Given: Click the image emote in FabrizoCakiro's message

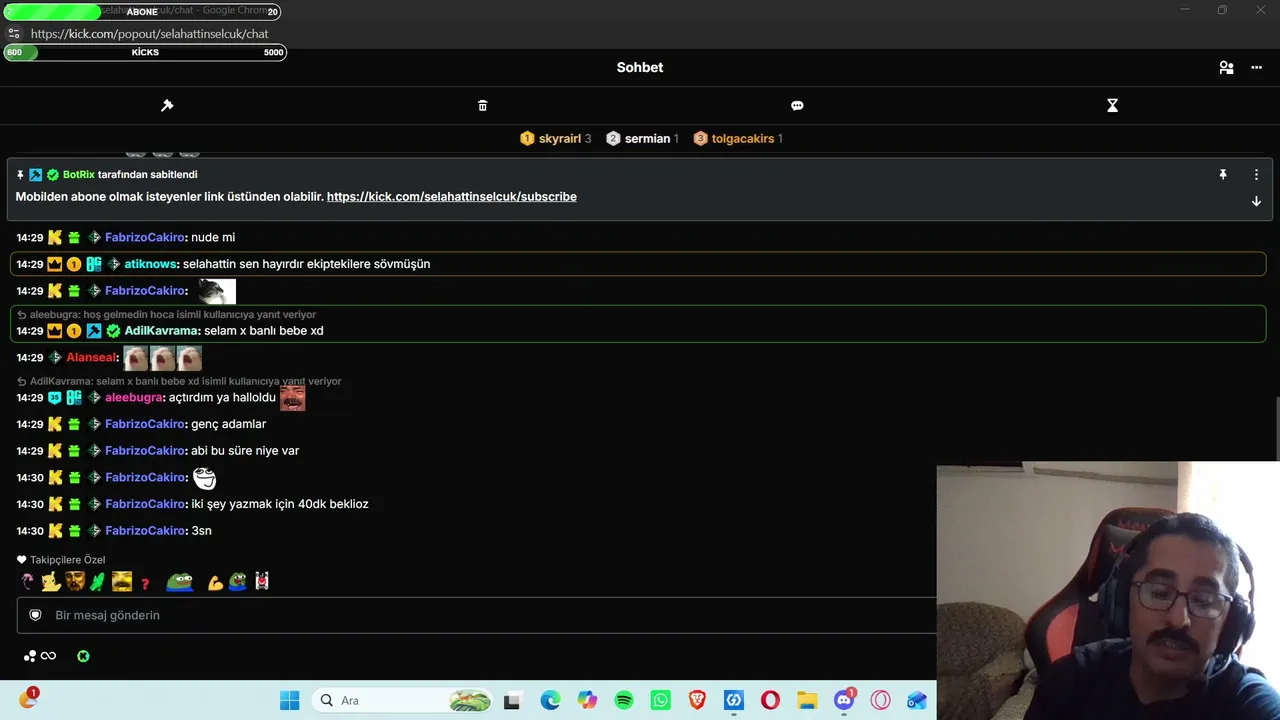Looking at the screenshot, I should (x=216, y=291).
